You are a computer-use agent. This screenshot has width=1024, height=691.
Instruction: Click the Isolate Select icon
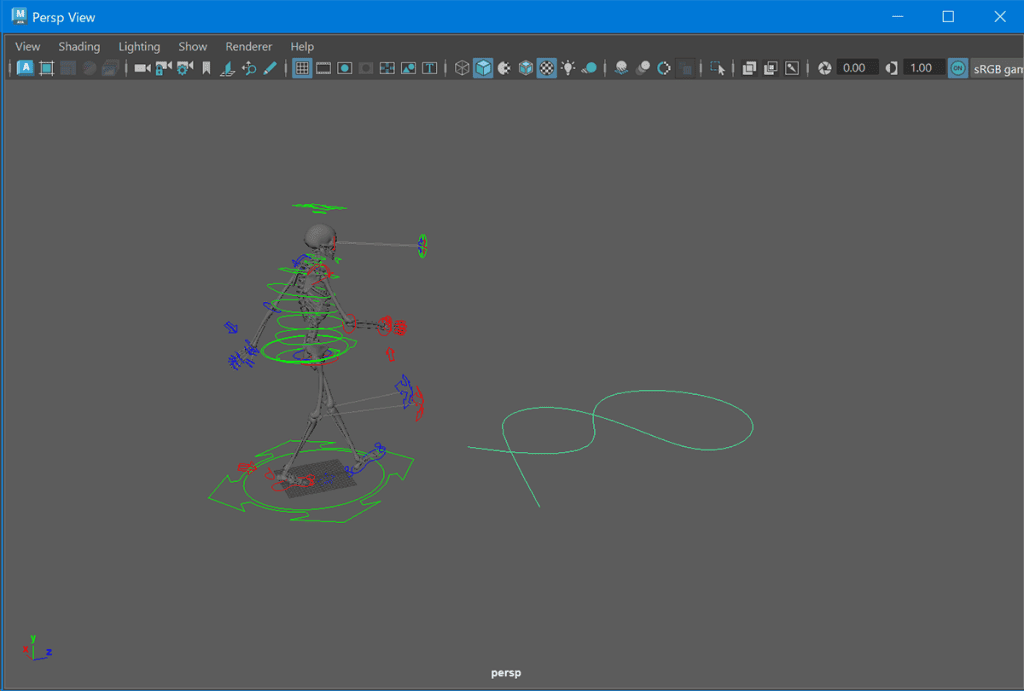tap(717, 68)
